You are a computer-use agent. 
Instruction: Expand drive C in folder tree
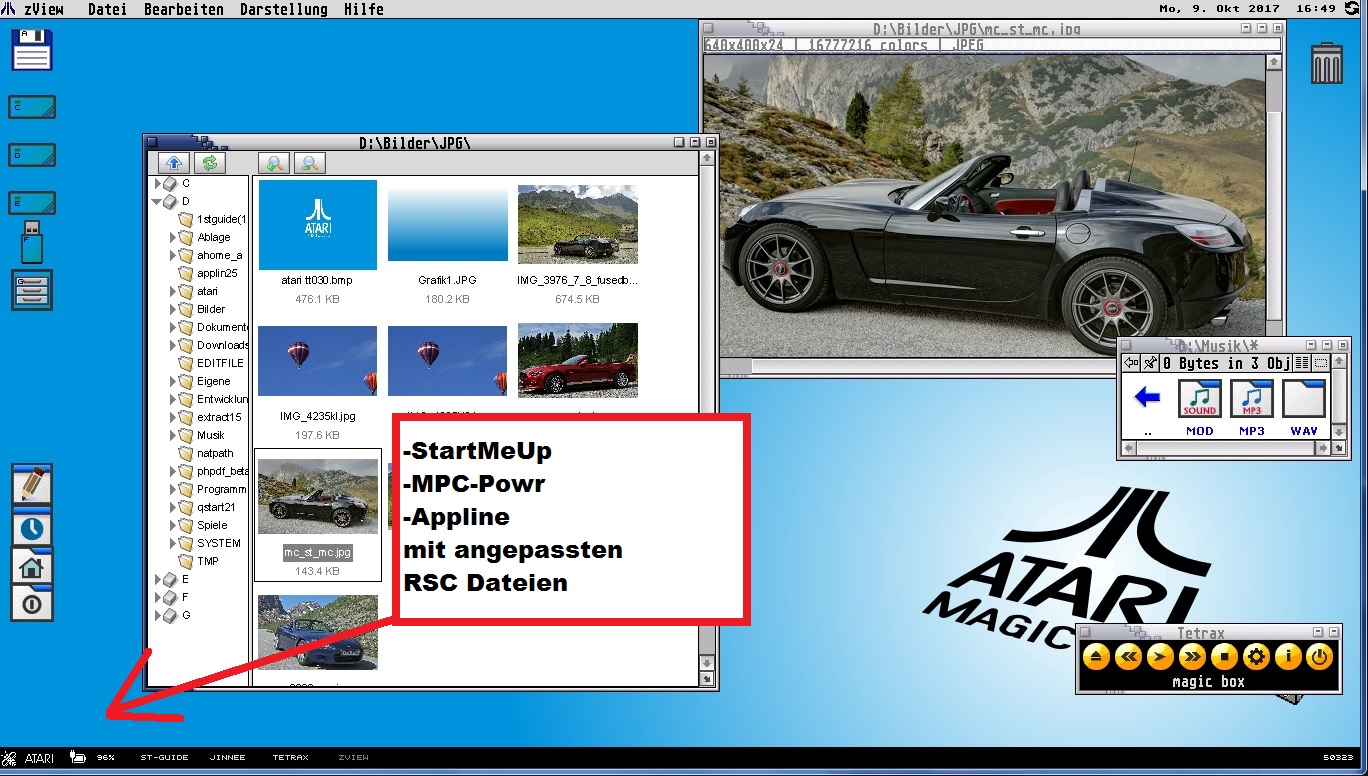click(x=158, y=184)
